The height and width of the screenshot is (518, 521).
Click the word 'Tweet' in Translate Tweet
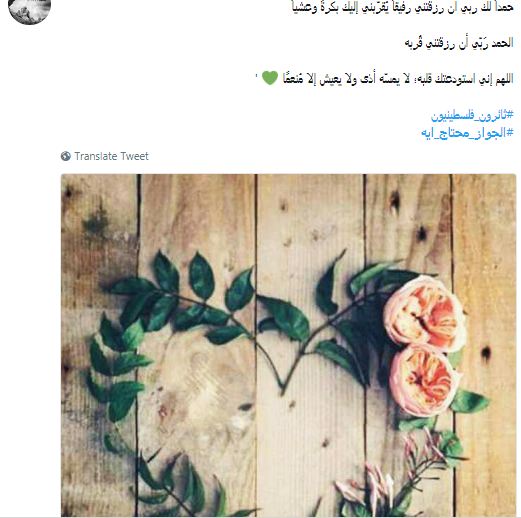click(x=134, y=156)
